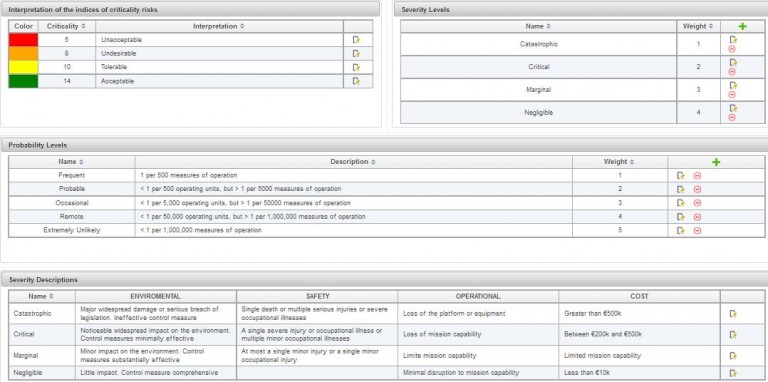Image resolution: width=768 pixels, height=382 pixels.
Task: Delete the Catastrophic severity level
Action: point(732,49)
